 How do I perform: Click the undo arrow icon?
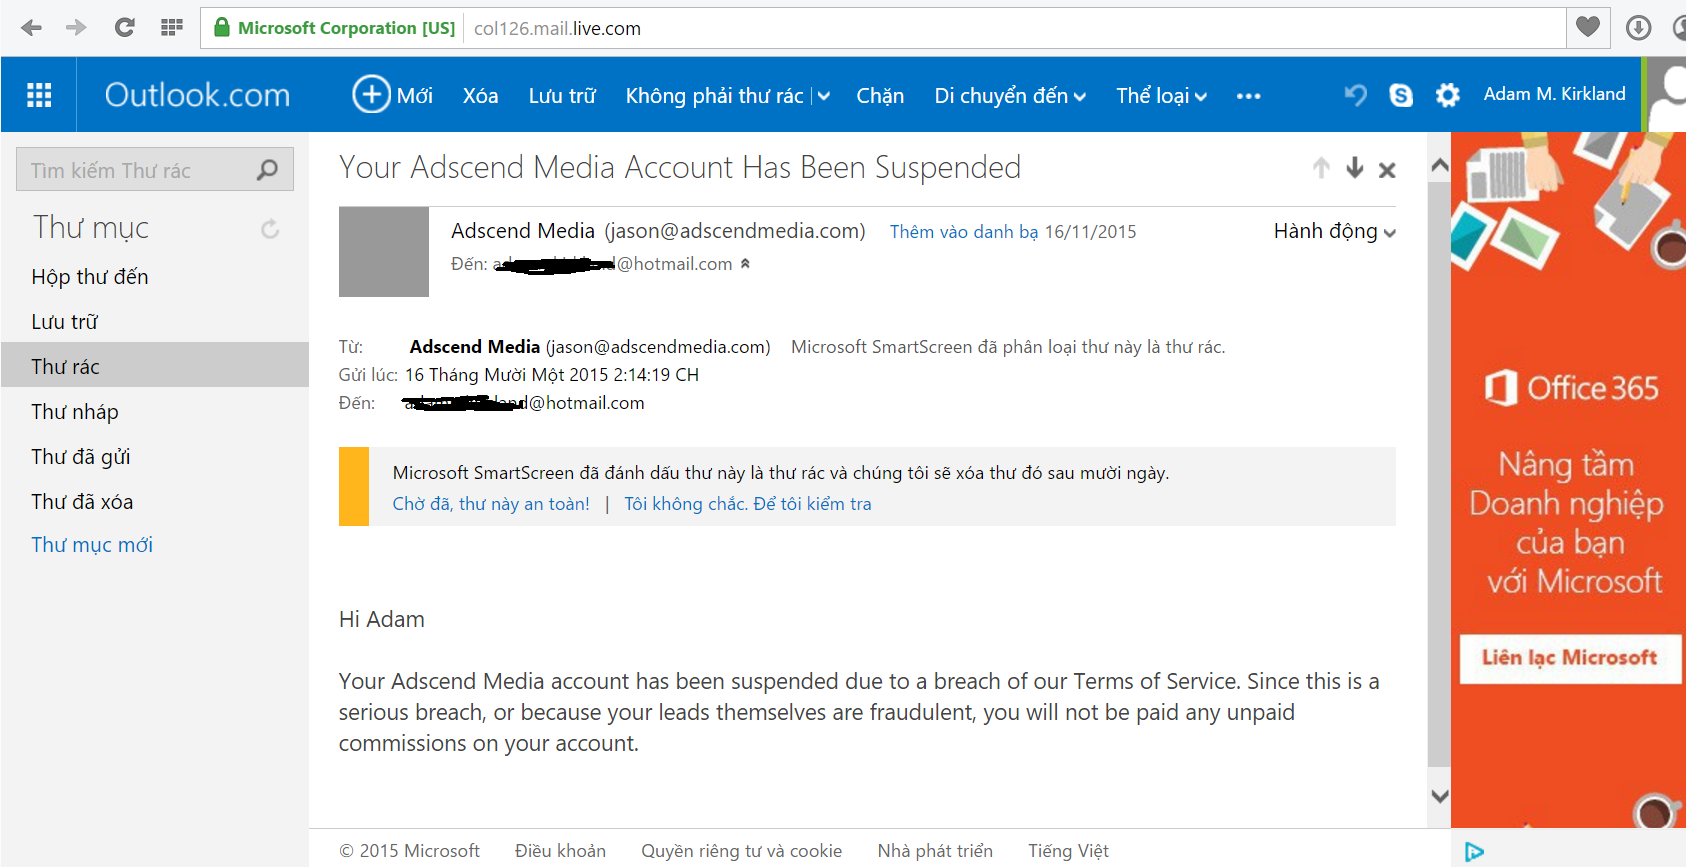[1356, 95]
